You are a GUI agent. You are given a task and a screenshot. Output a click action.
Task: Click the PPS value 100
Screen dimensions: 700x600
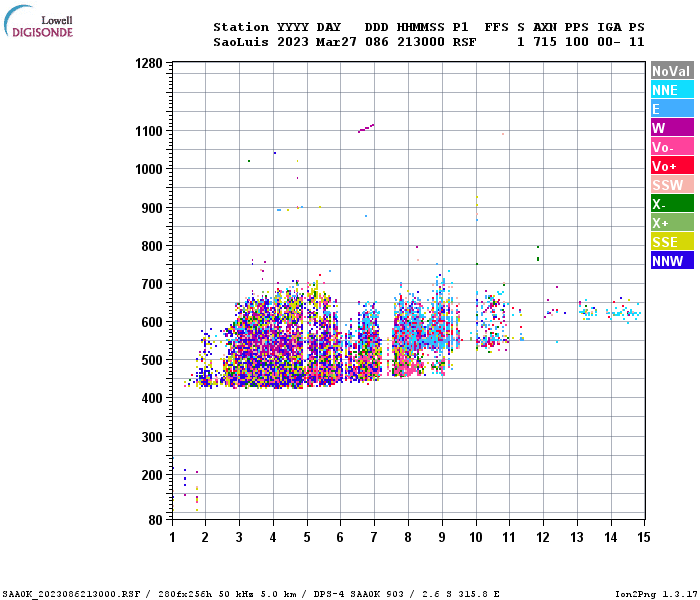click(576, 42)
